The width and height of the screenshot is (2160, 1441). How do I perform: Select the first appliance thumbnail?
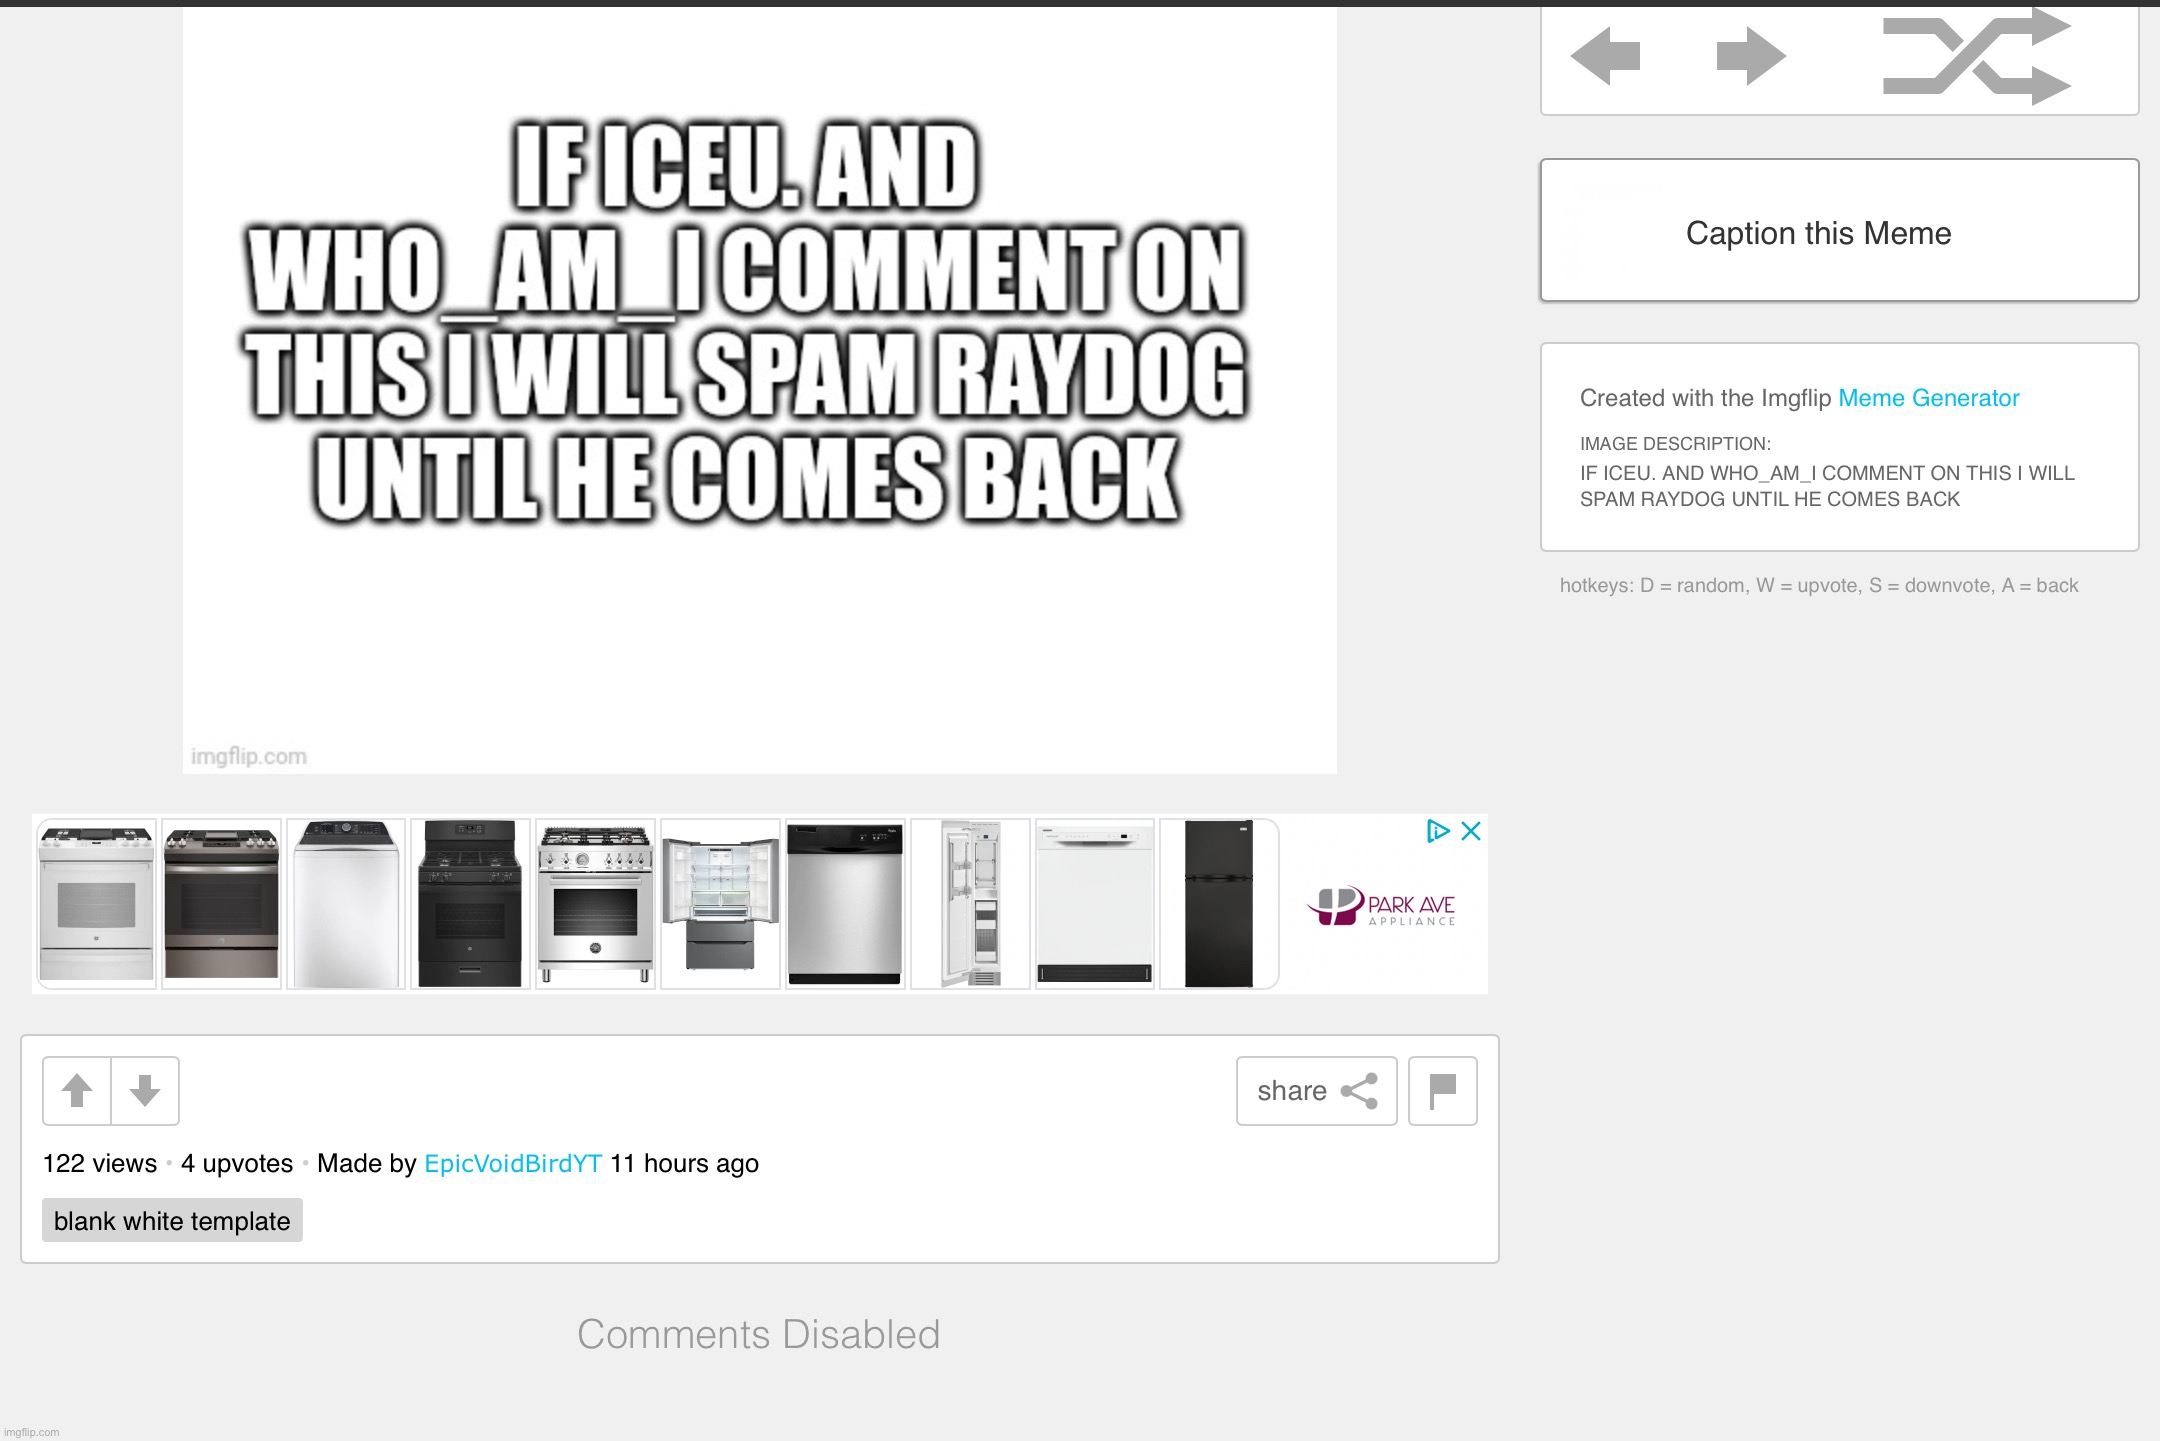(x=97, y=902)
